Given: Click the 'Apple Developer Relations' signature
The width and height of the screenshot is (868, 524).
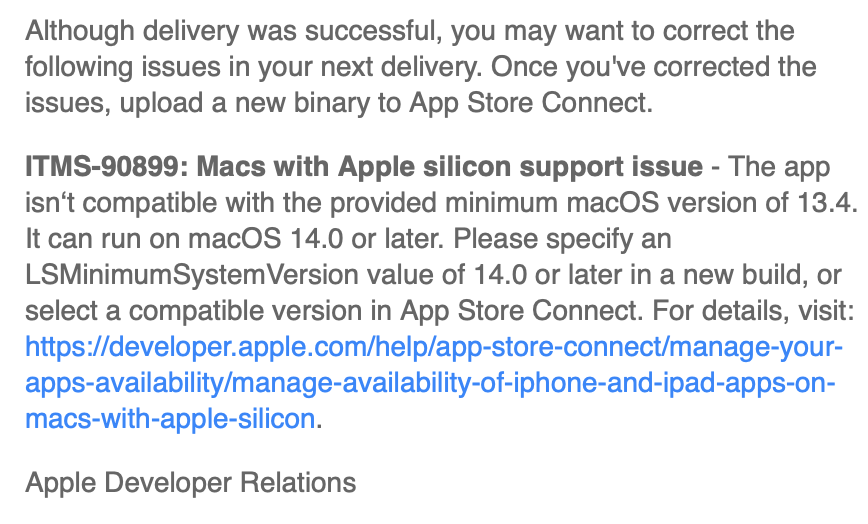Looking at the screenshot, I should pyautogui.click(x=190, y=483).
